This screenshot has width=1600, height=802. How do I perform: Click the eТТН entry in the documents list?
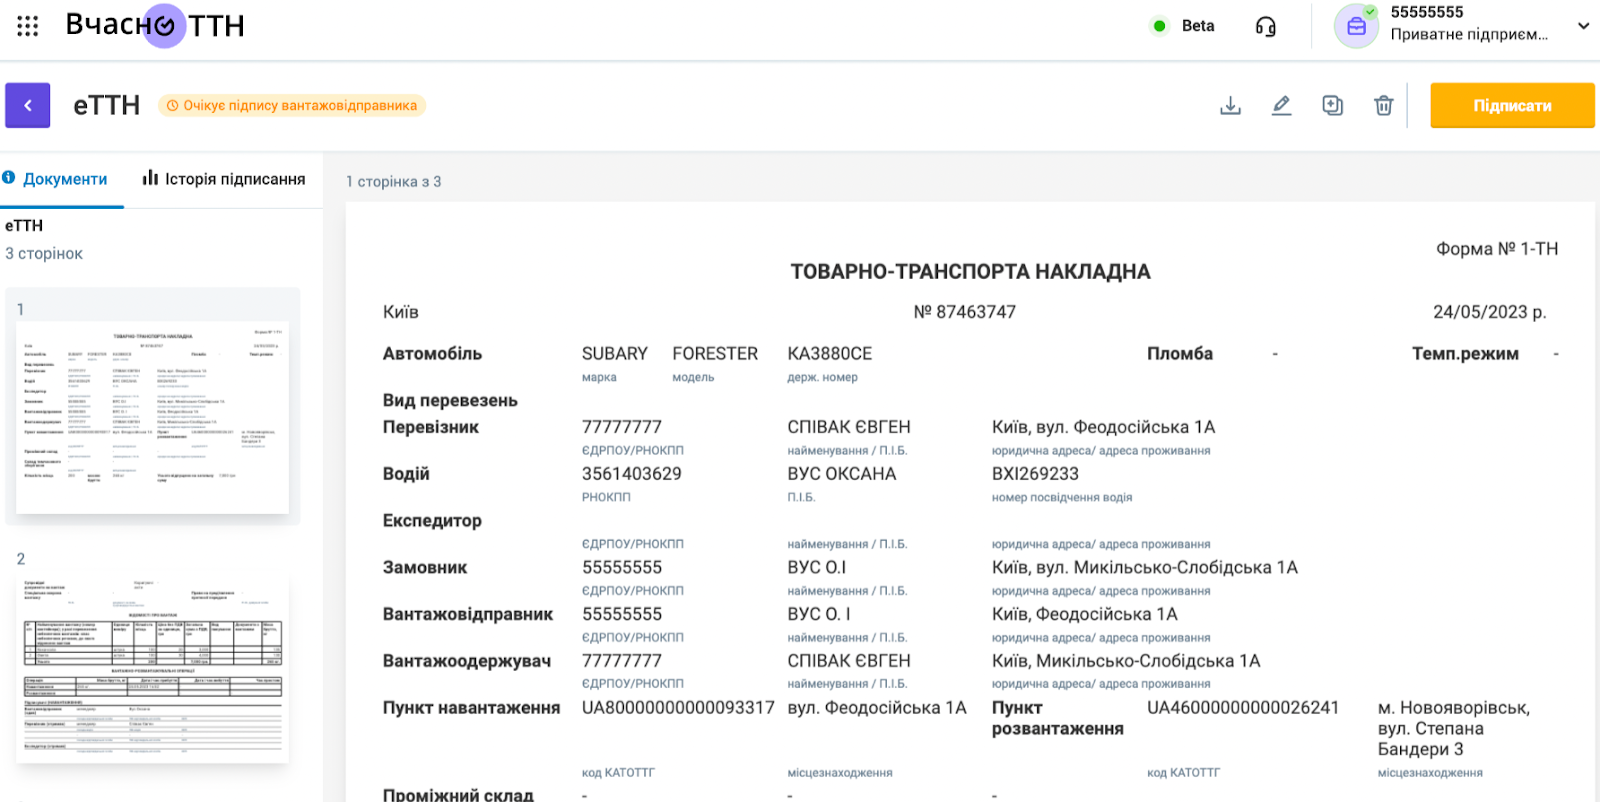point(24,226)
